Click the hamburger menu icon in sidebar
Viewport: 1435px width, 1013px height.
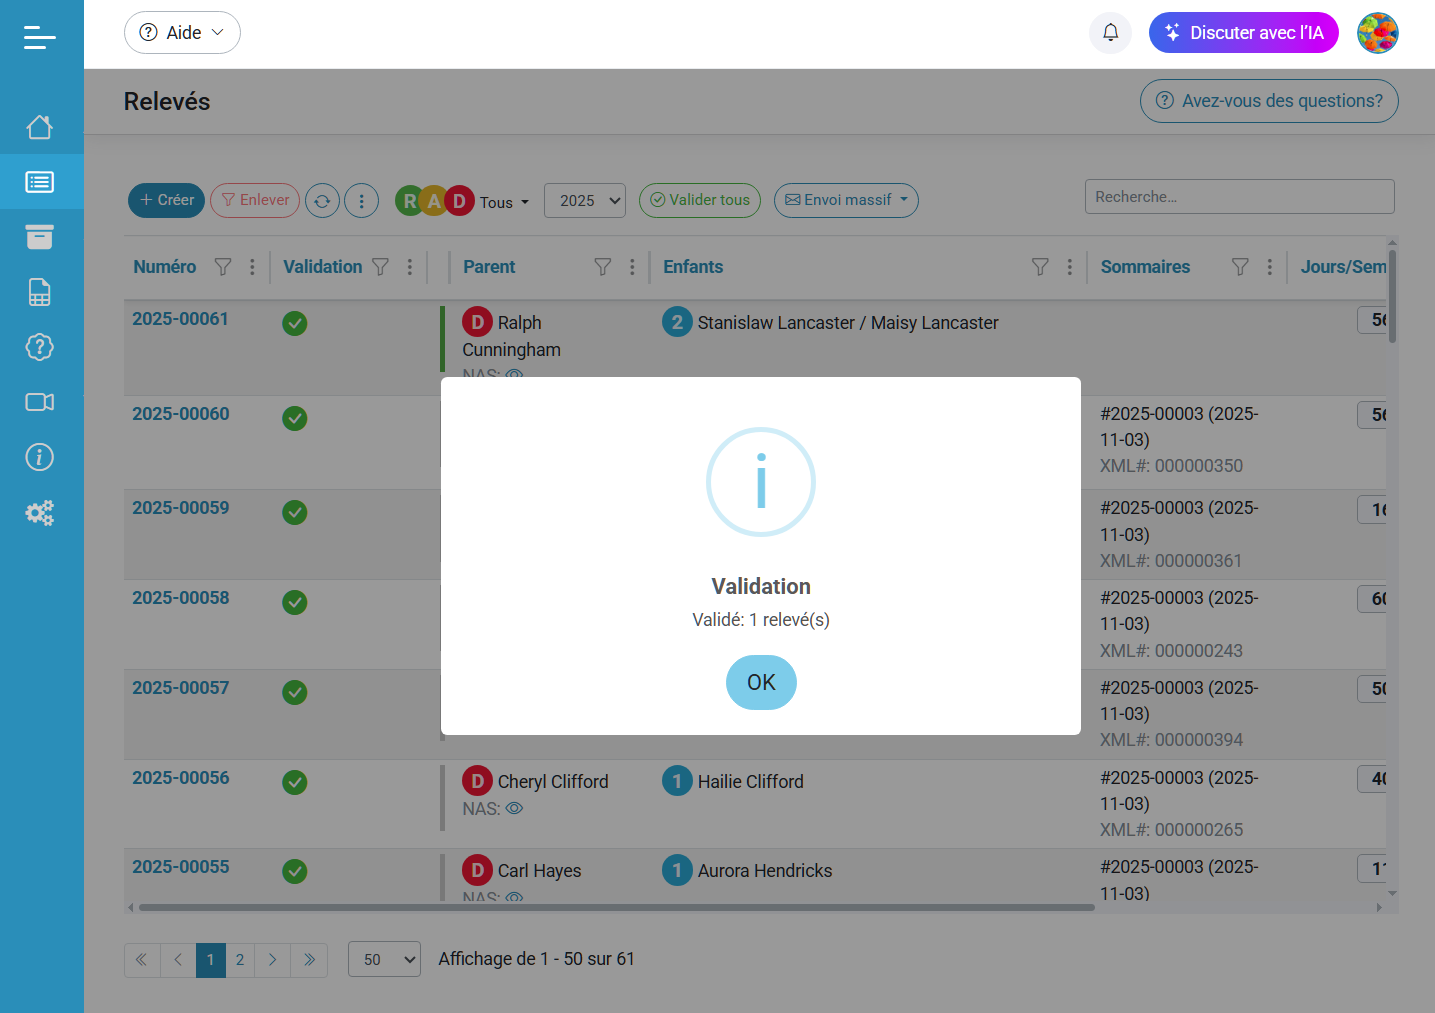pos(40,37)
